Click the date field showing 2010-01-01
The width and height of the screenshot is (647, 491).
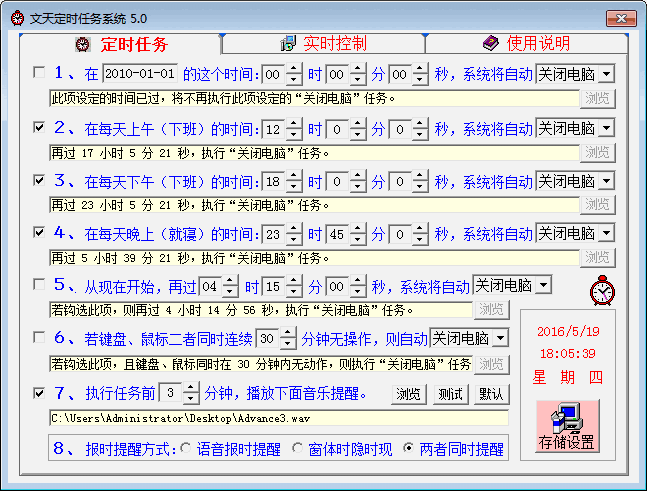click(x=140, y=74)
